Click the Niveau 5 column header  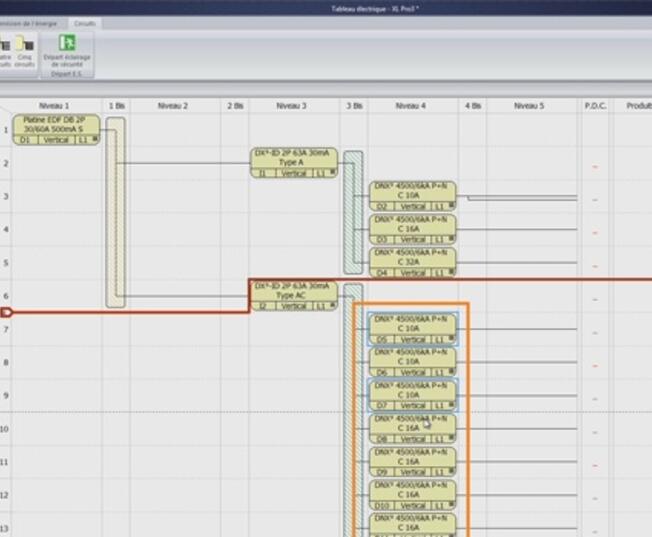coord(529,105)
